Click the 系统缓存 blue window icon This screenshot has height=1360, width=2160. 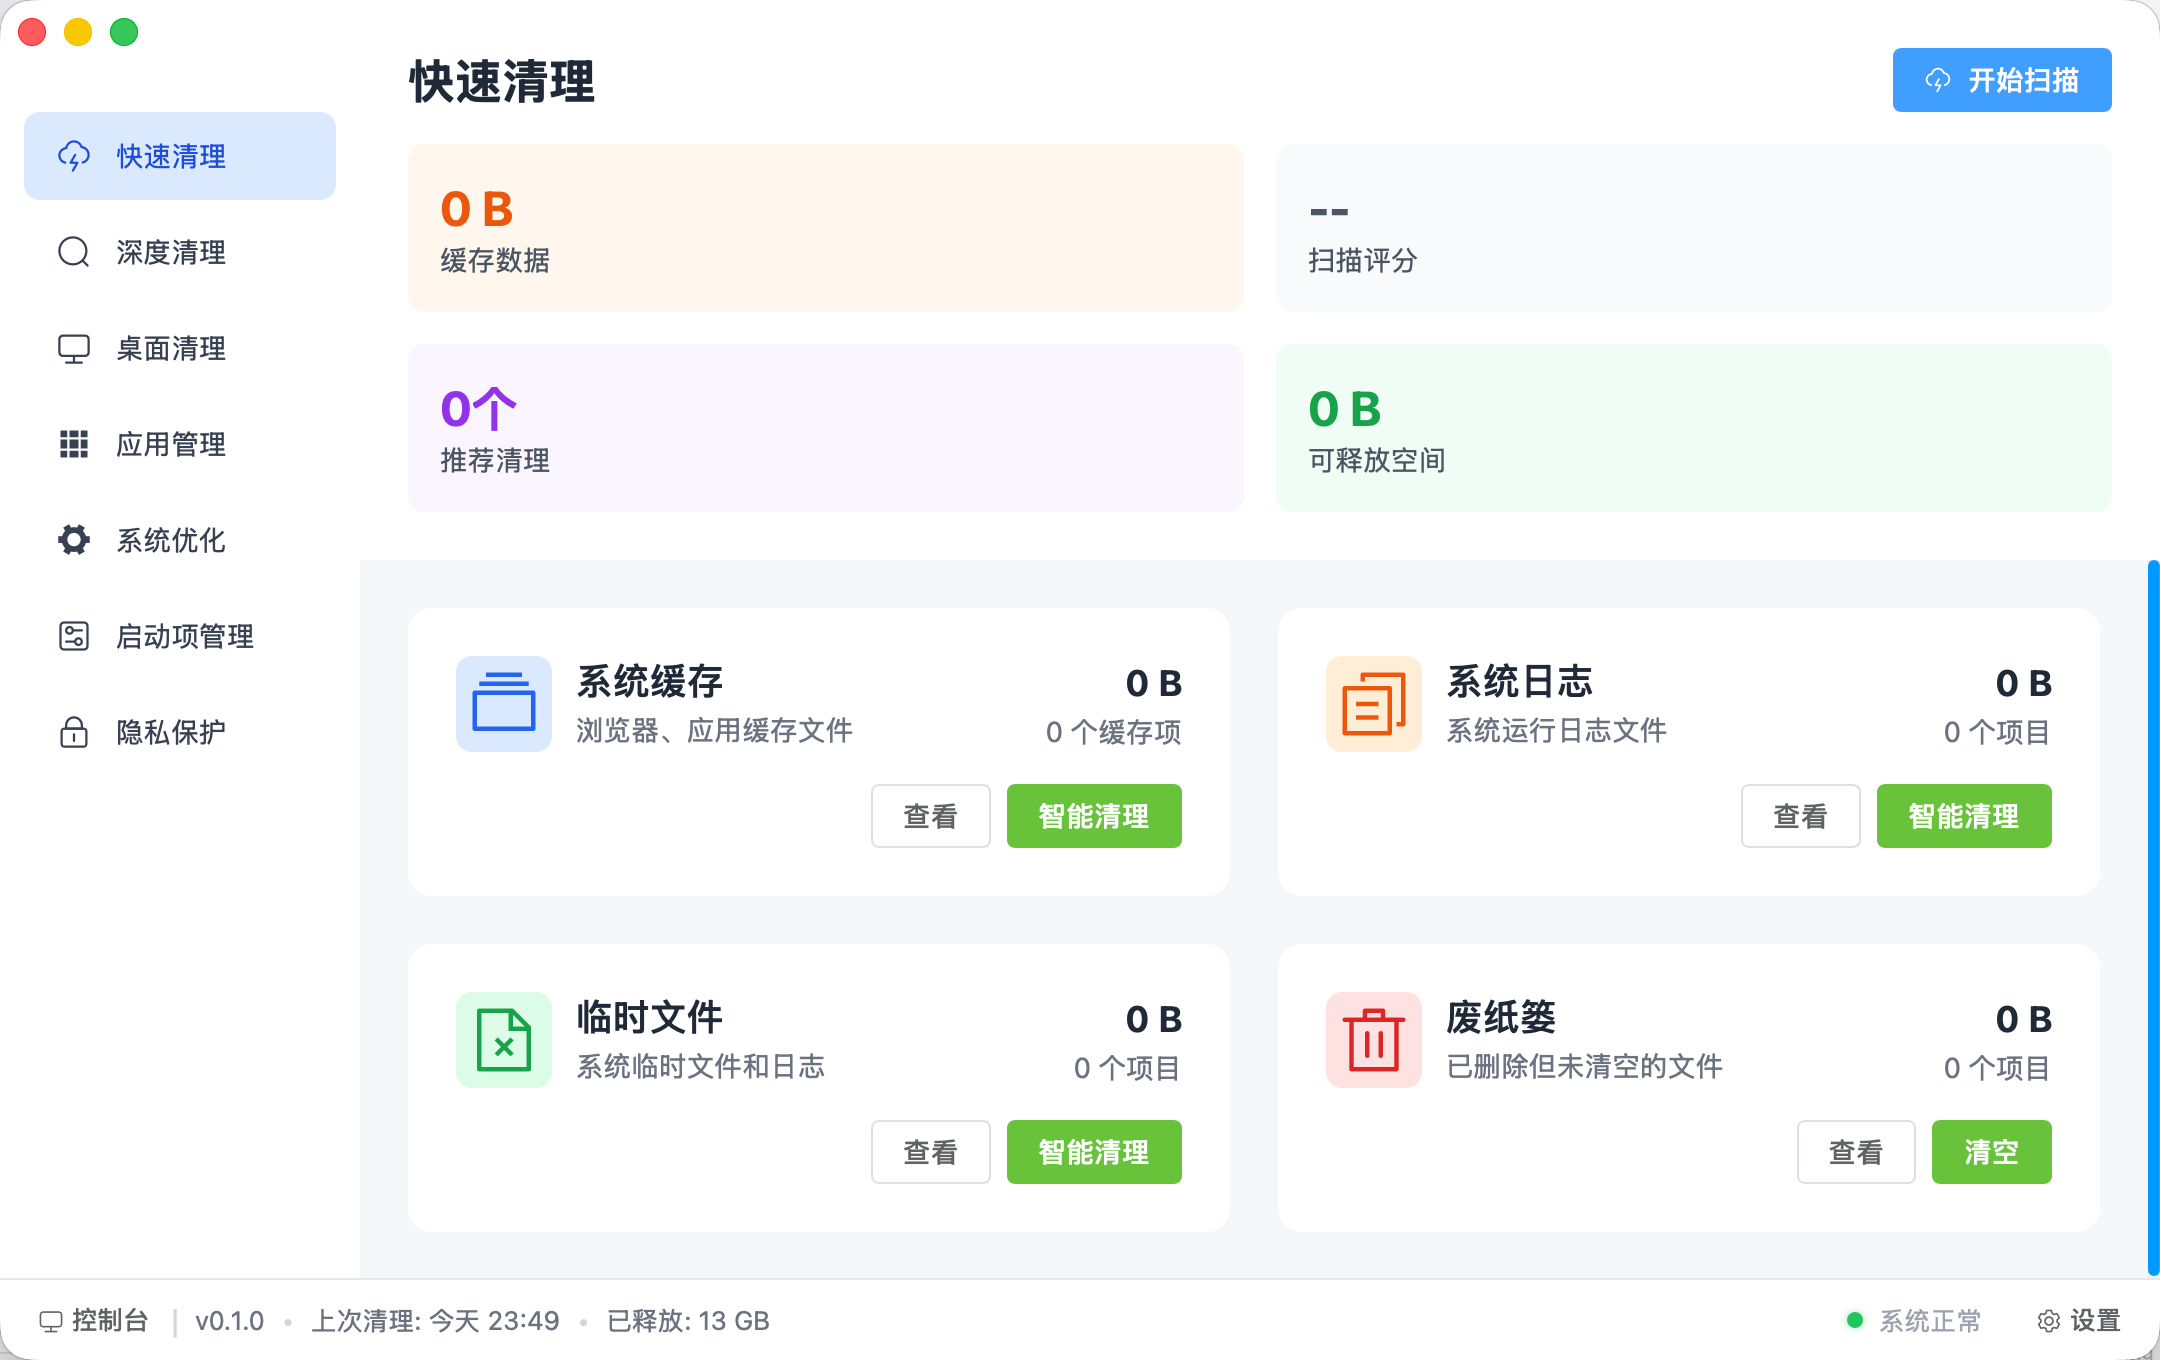pyautogui.click(x=504, y=703)
